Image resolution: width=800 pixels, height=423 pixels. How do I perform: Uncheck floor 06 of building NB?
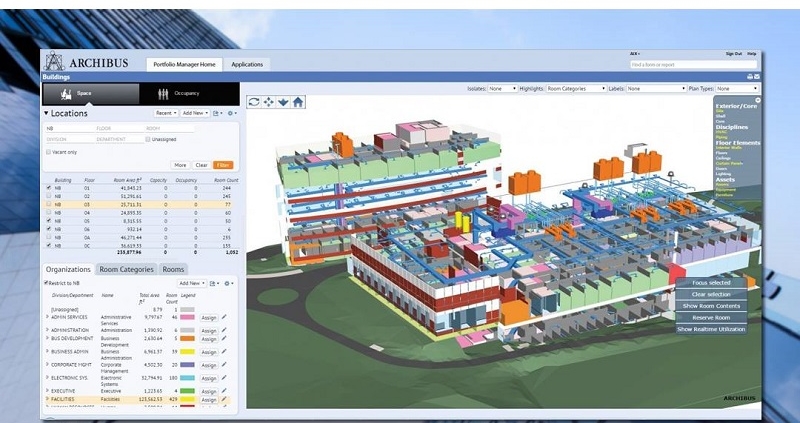coord(48,229)
